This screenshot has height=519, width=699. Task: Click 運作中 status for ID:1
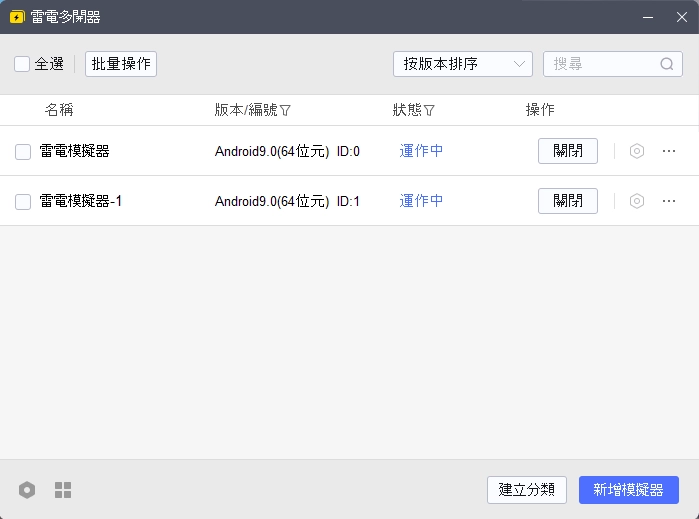coord(421,201)
